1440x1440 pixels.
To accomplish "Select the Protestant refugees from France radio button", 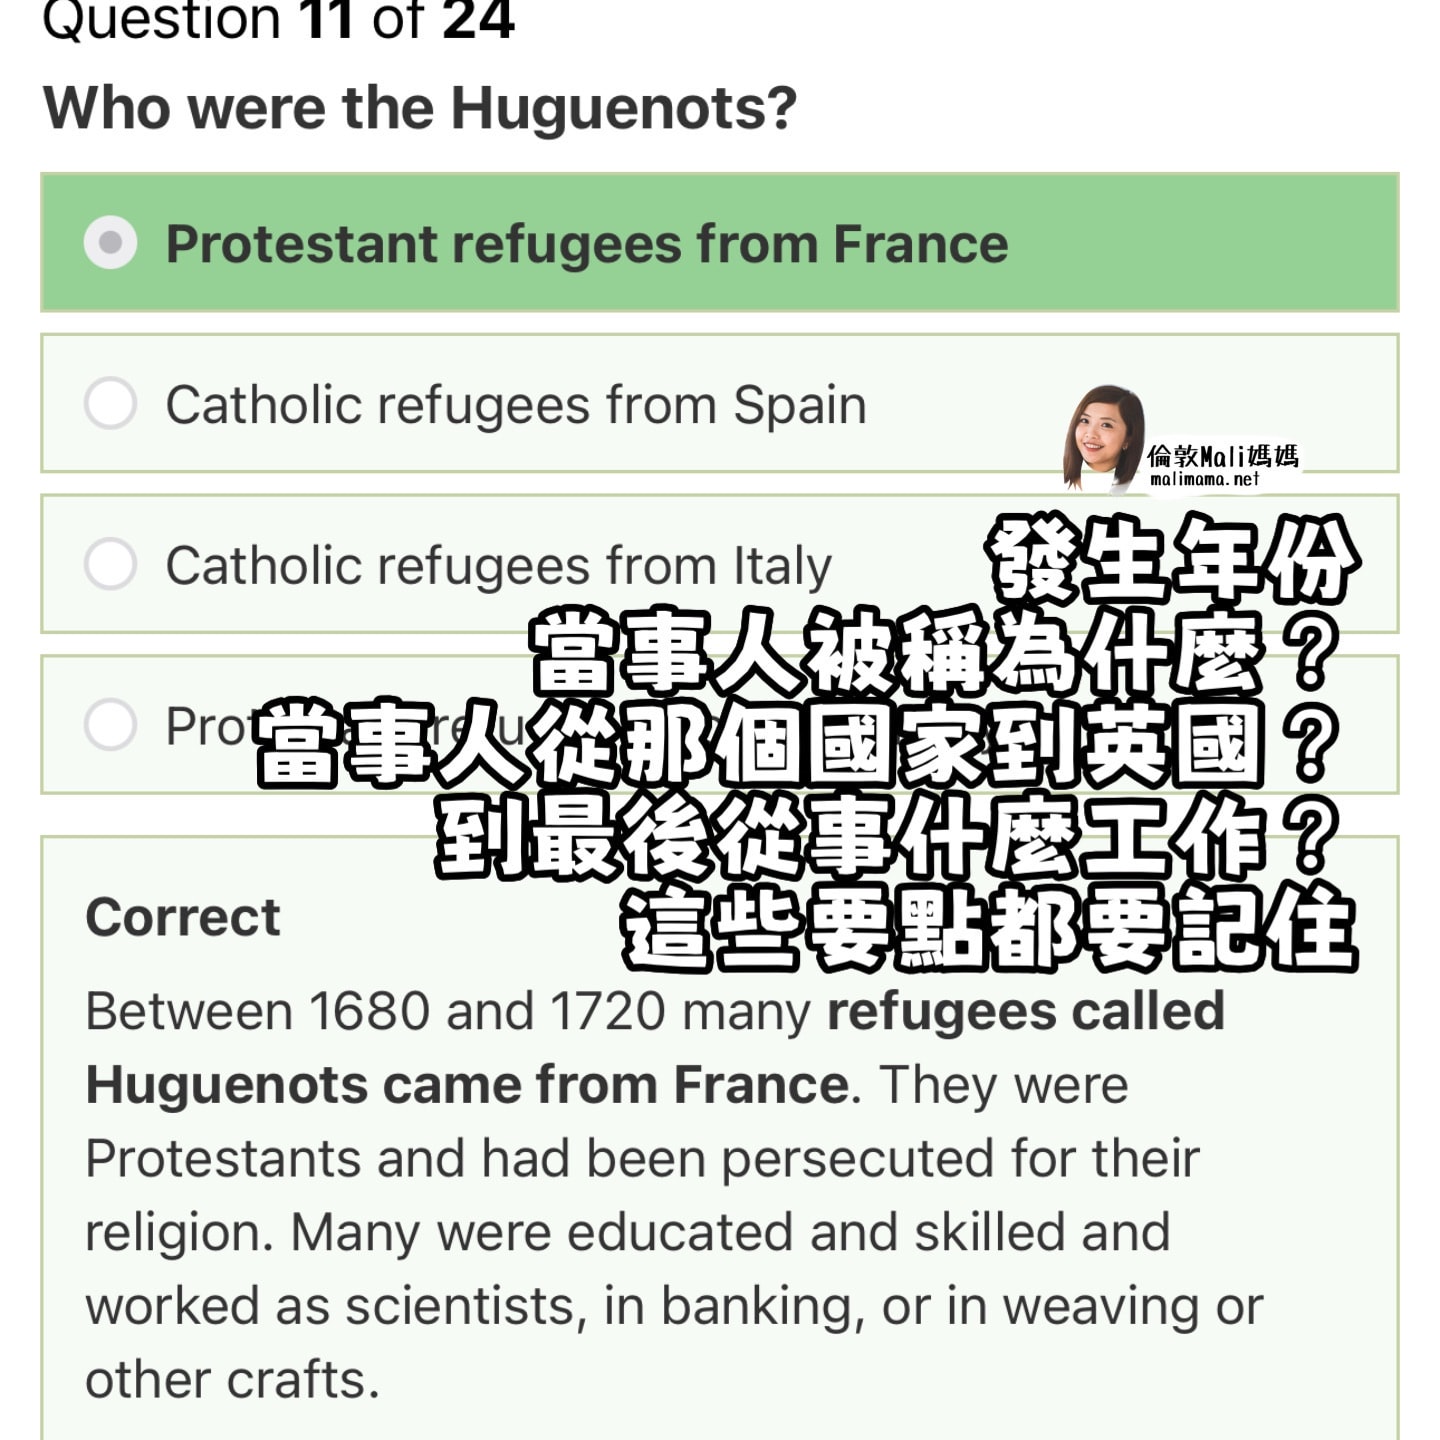I will 111,243.
